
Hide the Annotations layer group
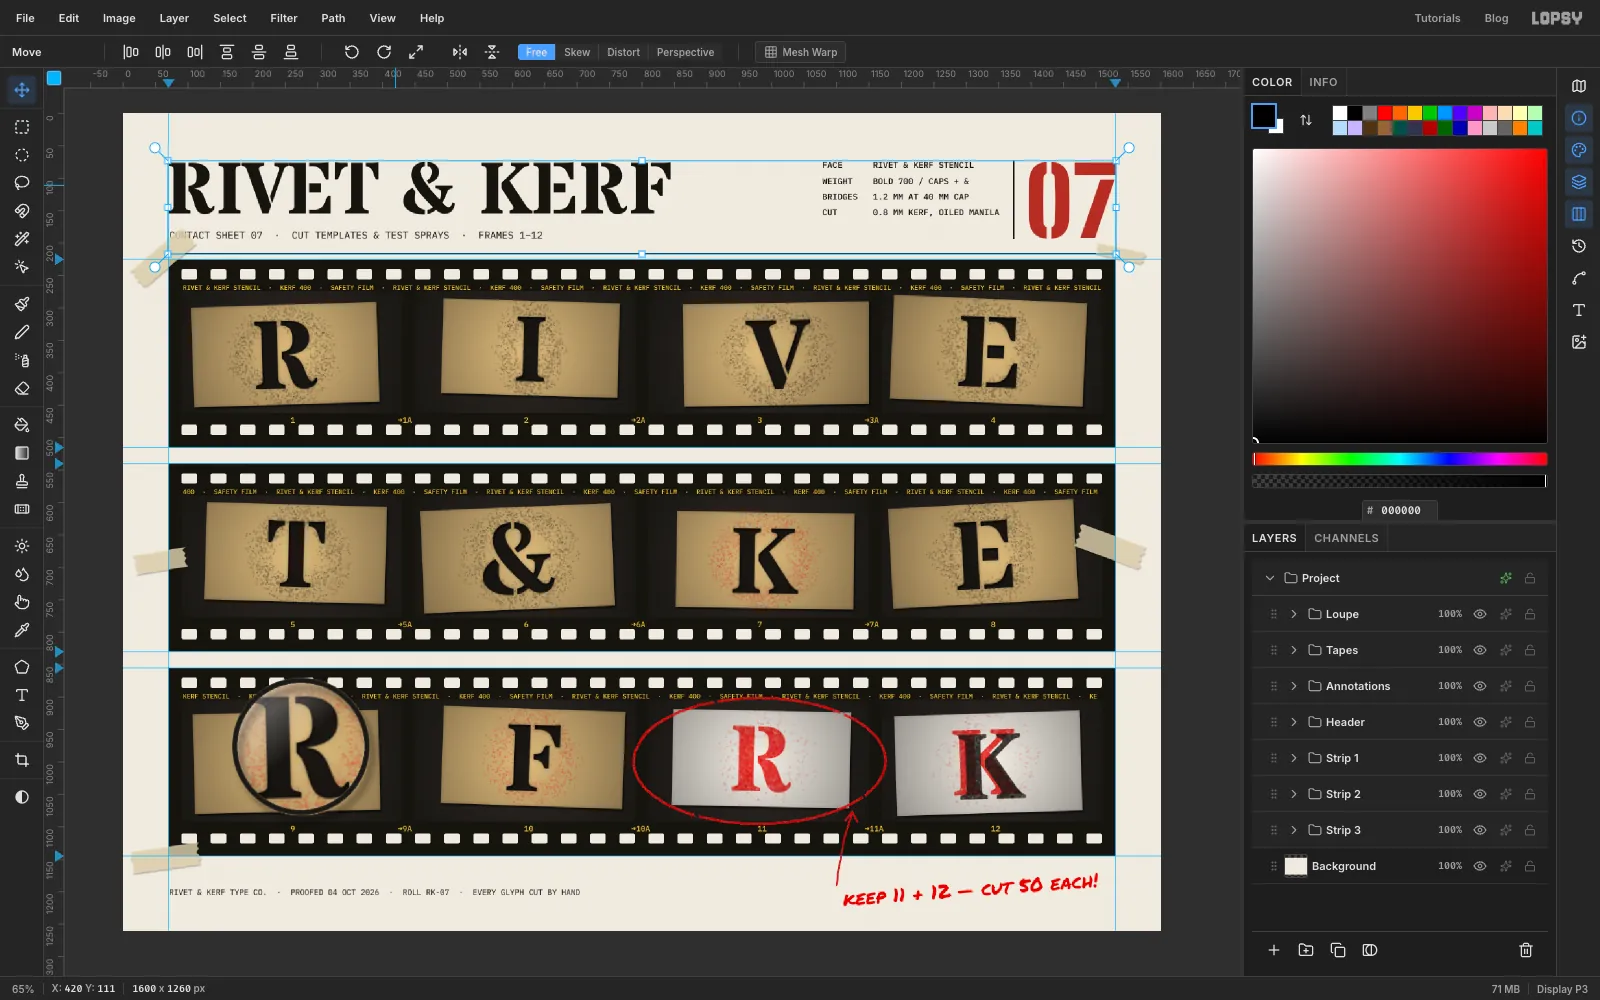[1480, 686]
